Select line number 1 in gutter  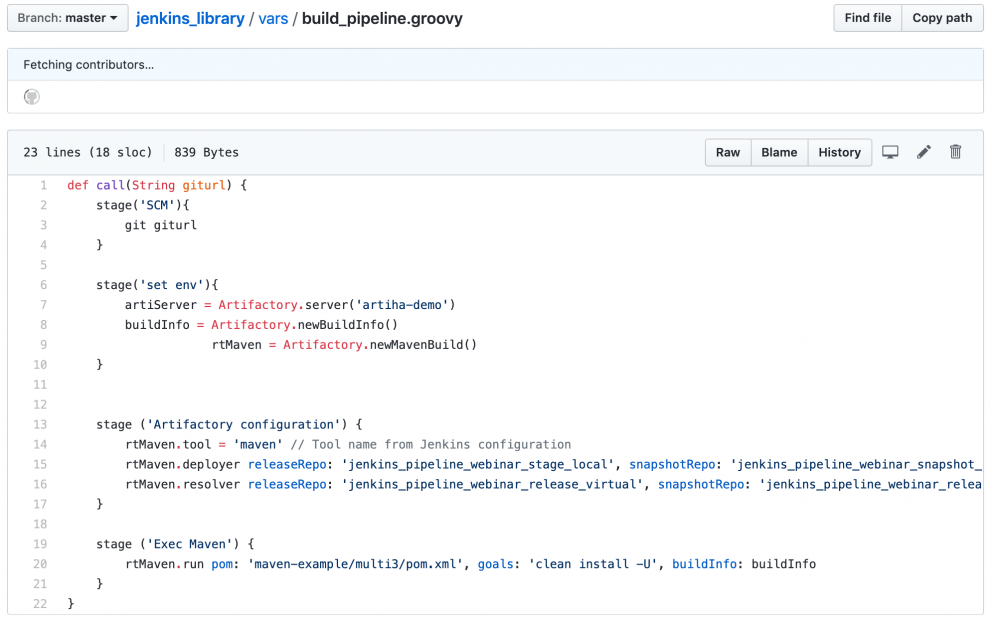[43, 185]
